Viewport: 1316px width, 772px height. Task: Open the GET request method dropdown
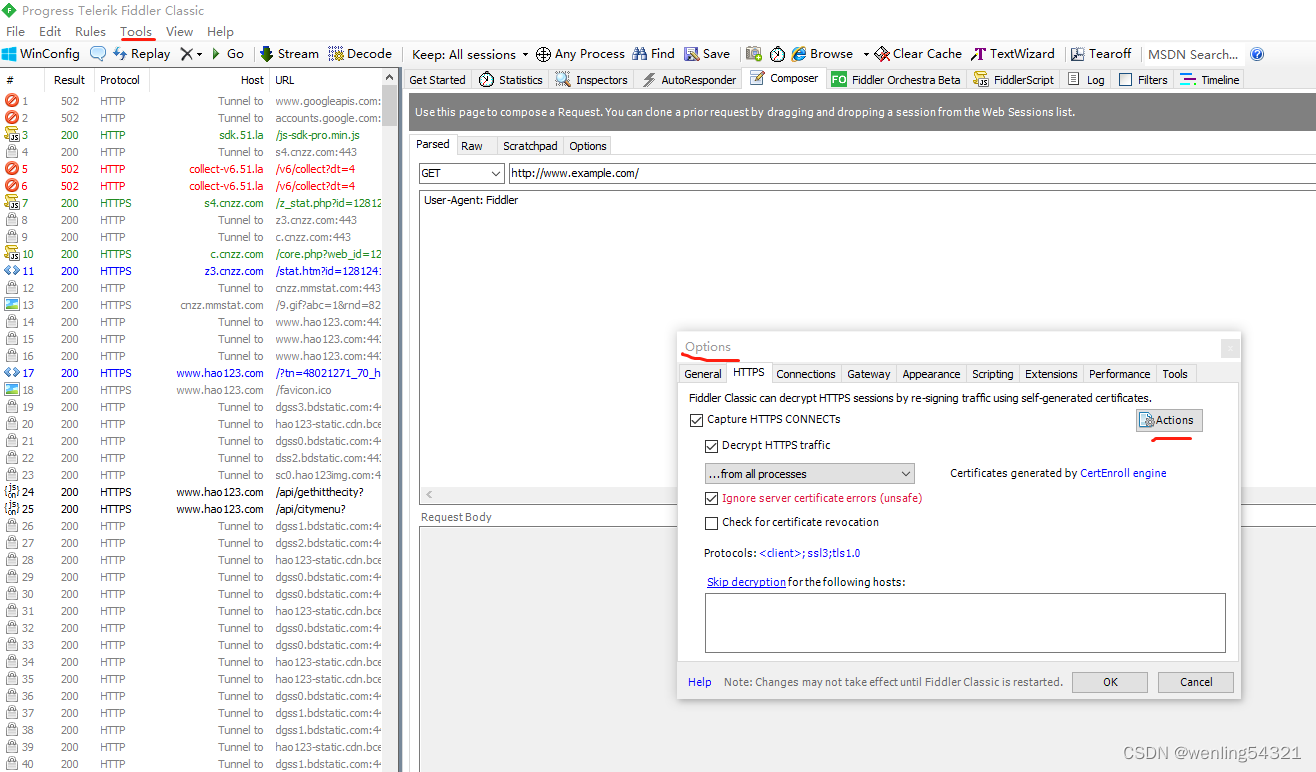tap(461, 173)
